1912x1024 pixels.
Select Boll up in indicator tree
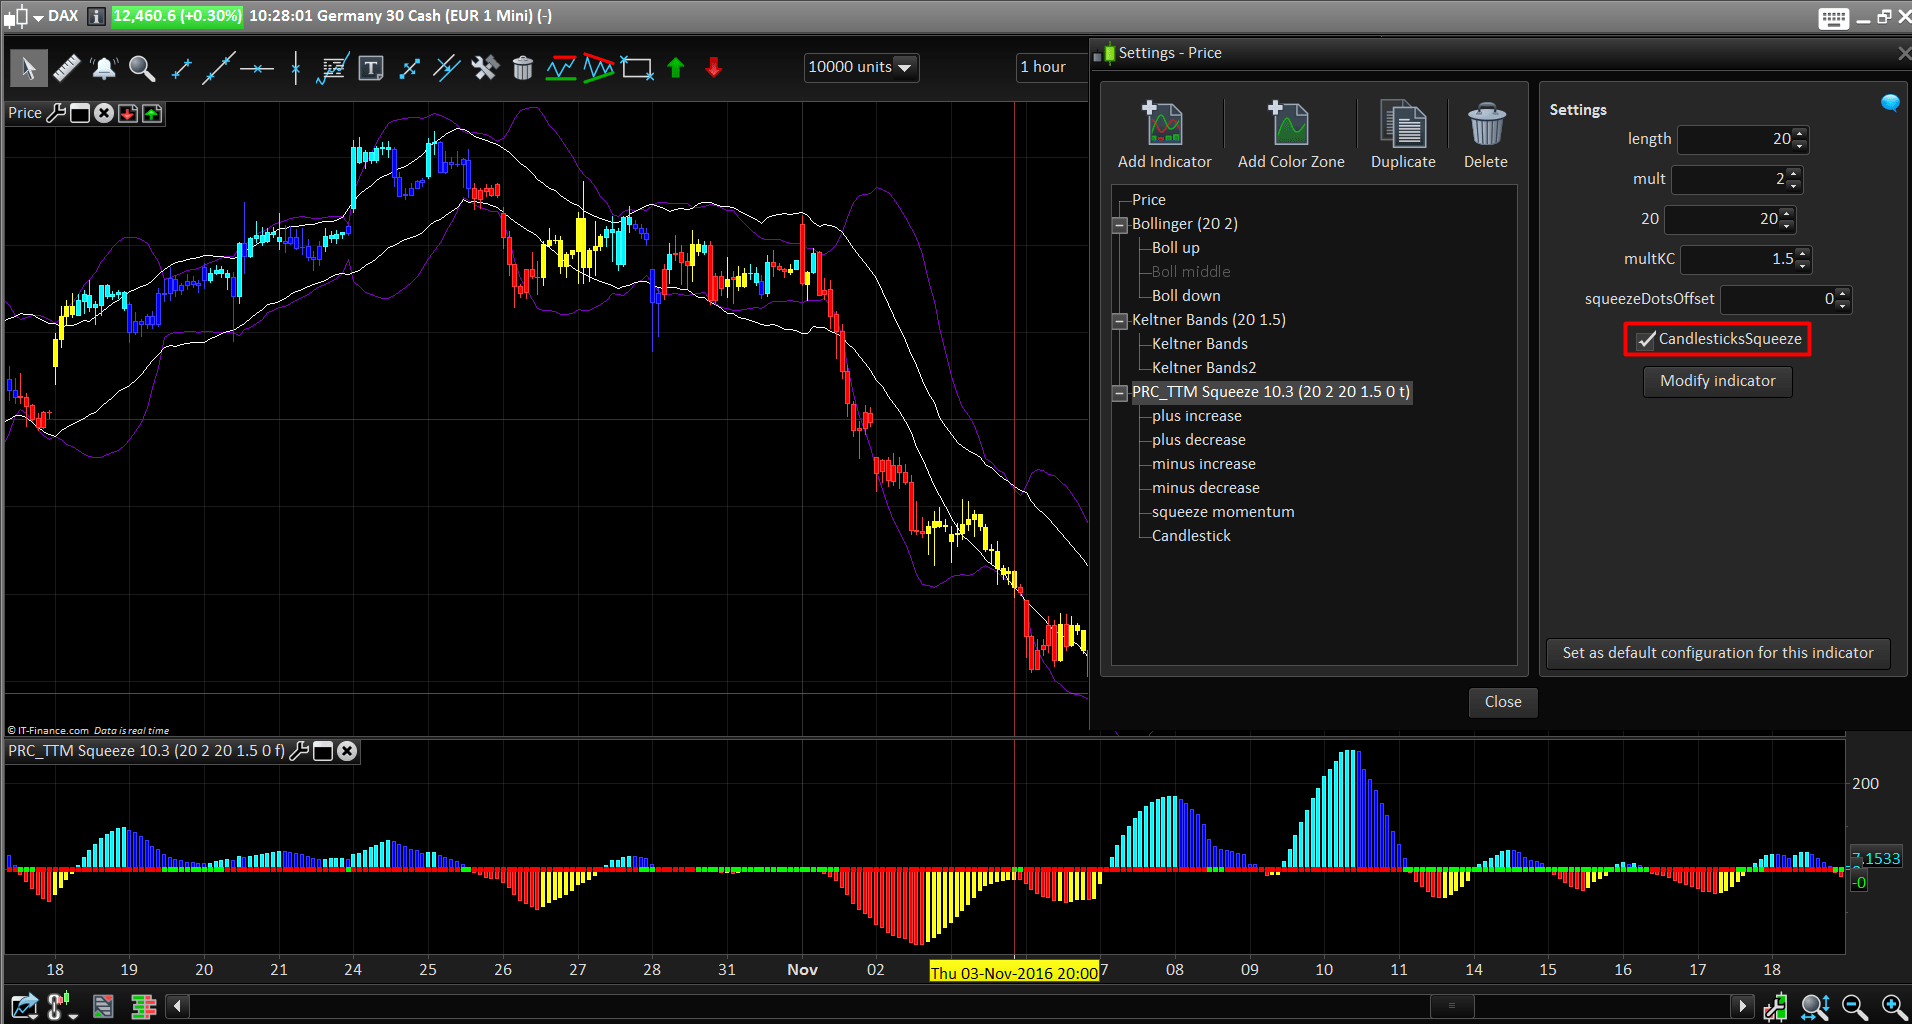[1175, 248]
